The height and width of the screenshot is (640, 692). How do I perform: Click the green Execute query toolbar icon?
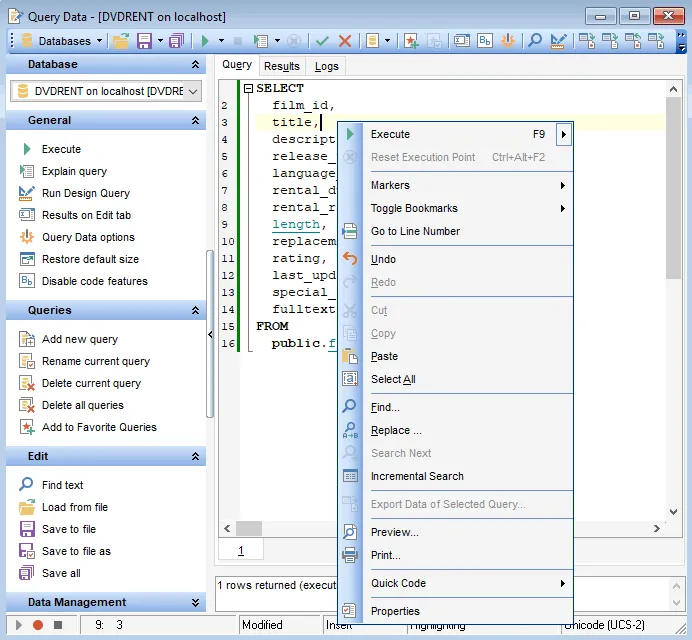(205, 41)
